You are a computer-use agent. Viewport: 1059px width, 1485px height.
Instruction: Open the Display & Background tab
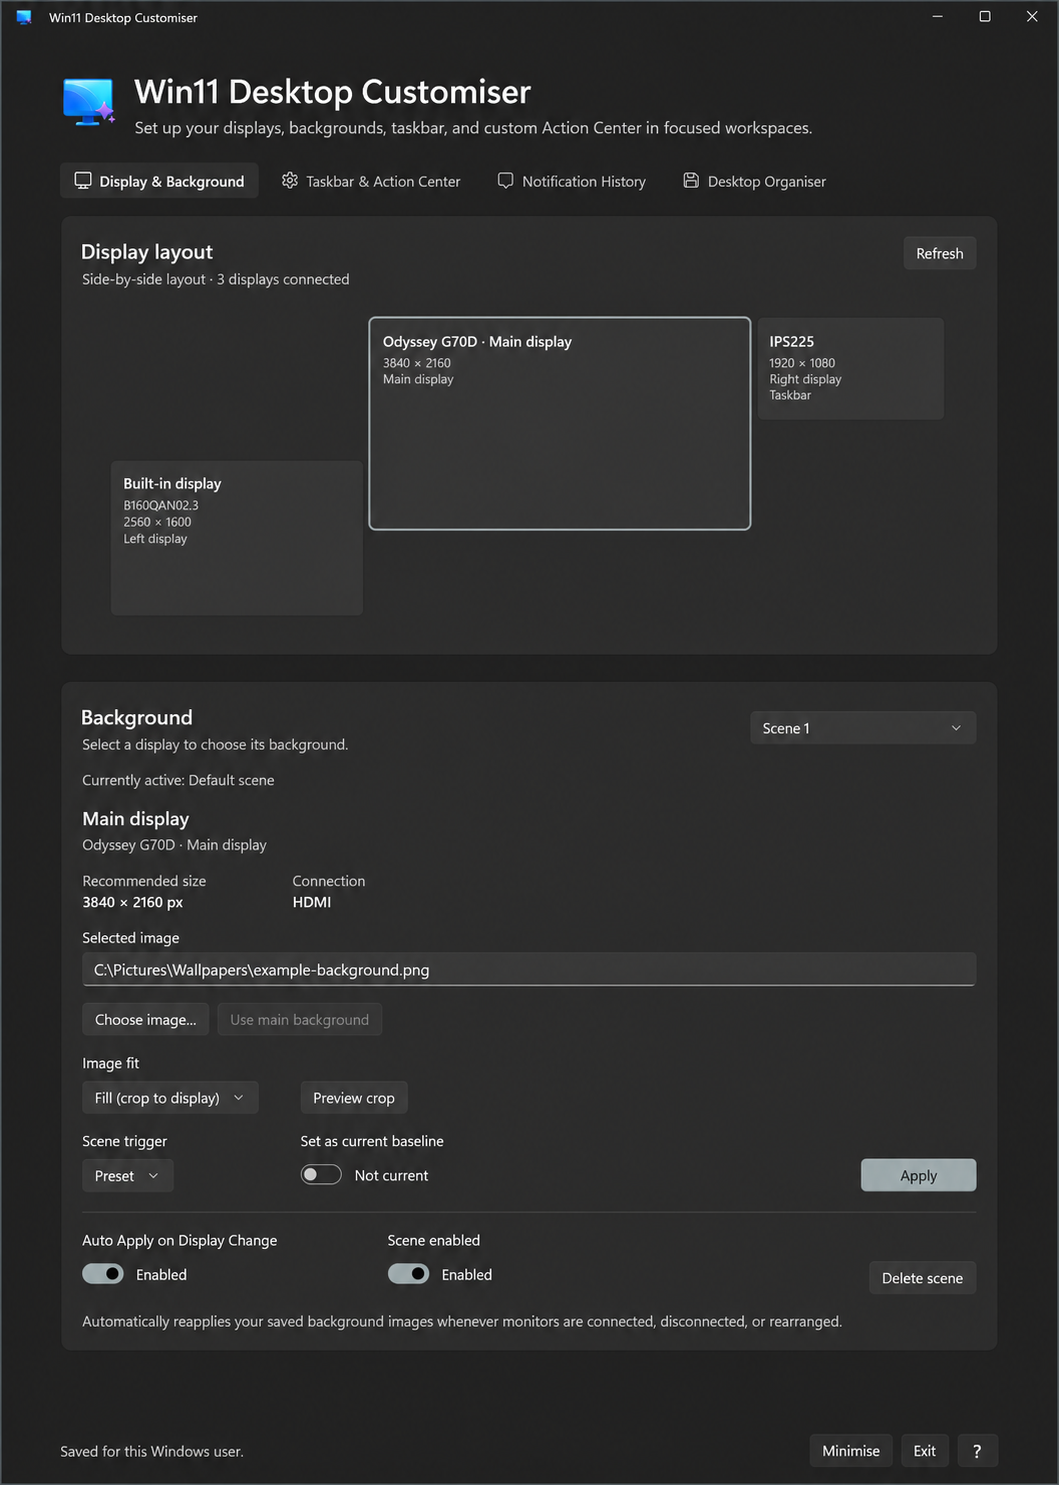tap(159, 181)
